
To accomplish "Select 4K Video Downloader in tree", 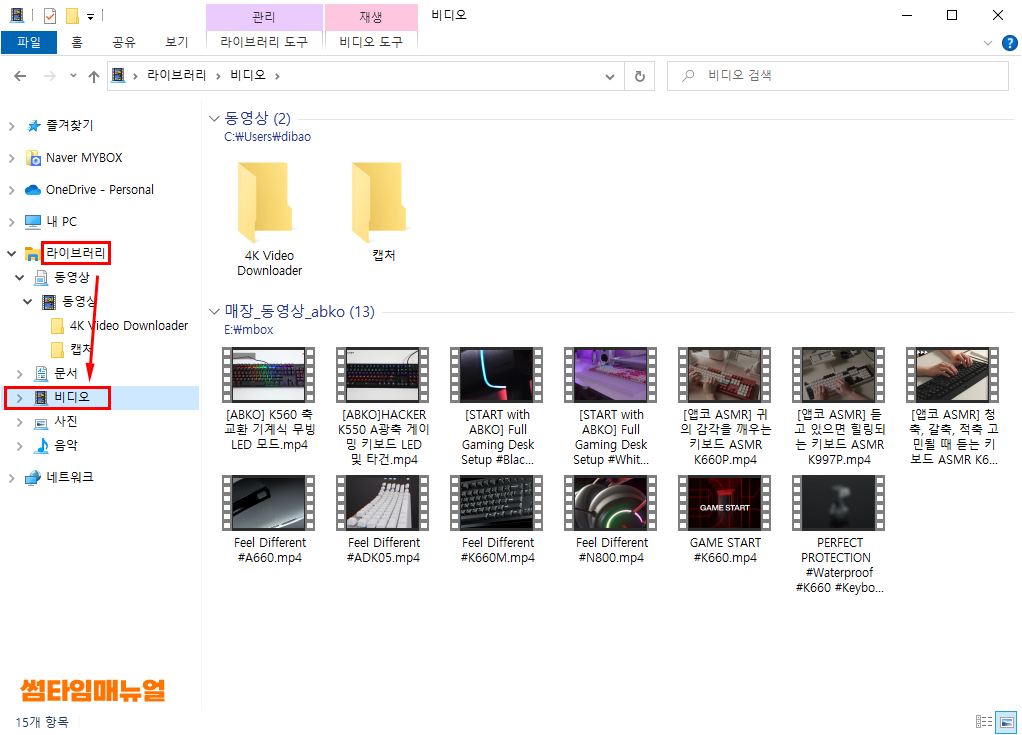I will click(x=129, y=325).
